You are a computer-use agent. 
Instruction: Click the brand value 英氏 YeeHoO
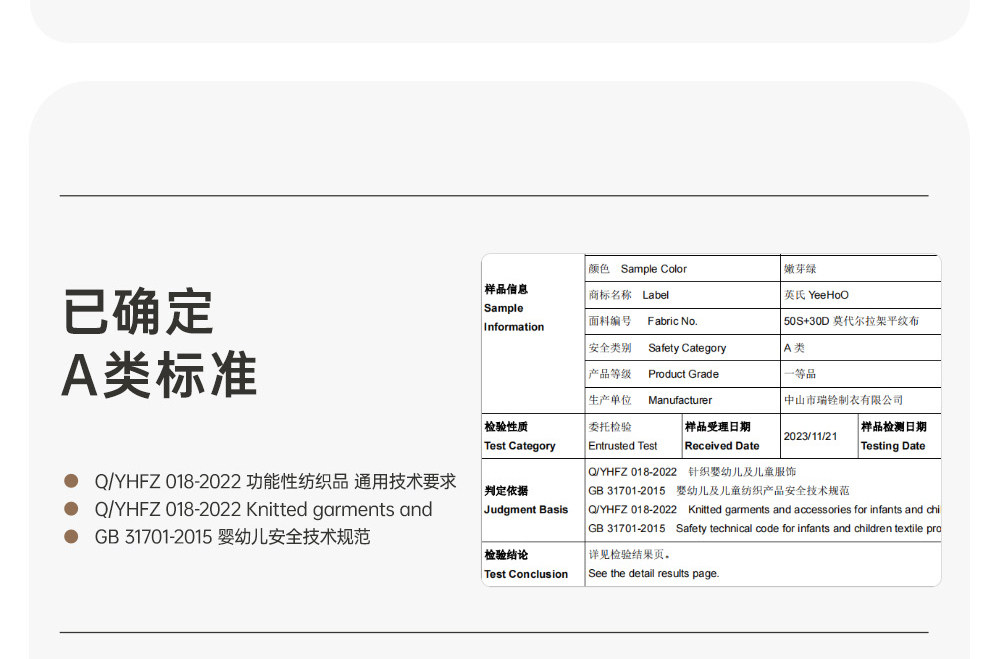816,295
